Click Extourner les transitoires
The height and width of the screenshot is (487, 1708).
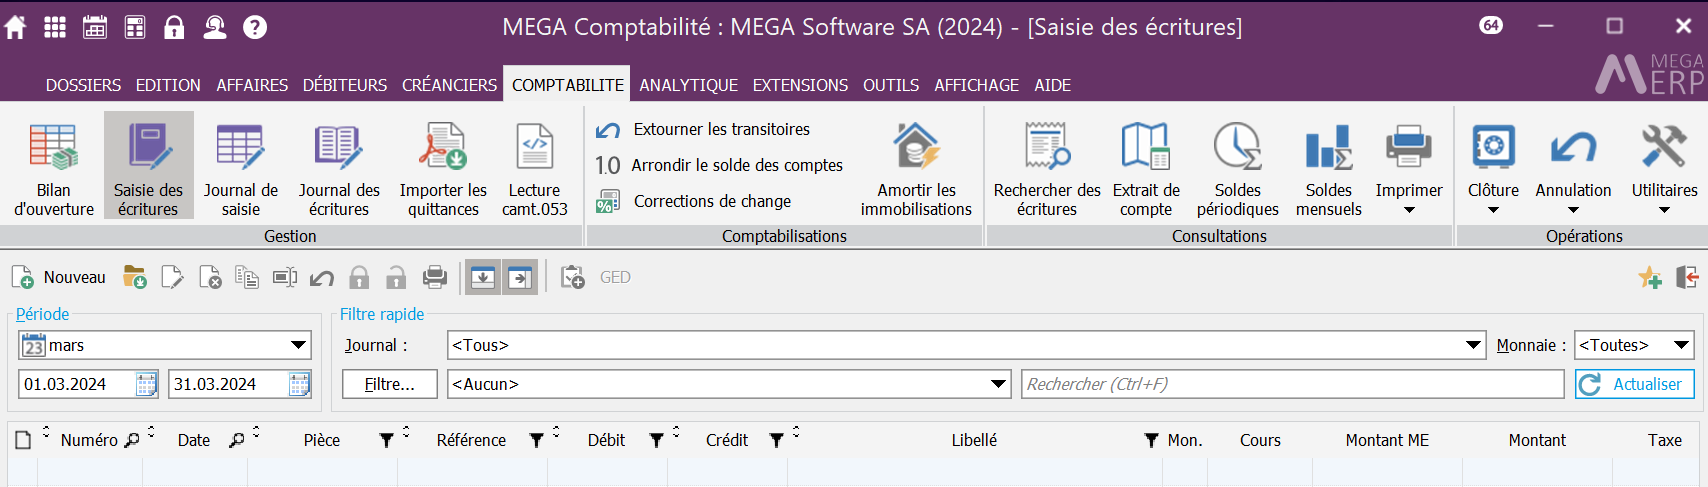pos(703,129)
